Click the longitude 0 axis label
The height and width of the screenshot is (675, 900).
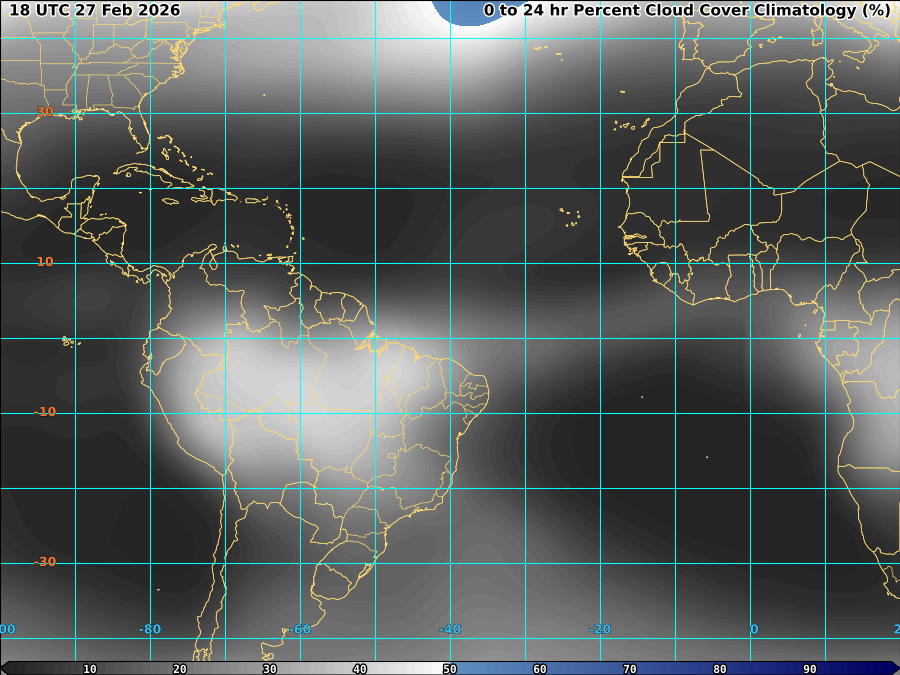click(x=754, y=629)
